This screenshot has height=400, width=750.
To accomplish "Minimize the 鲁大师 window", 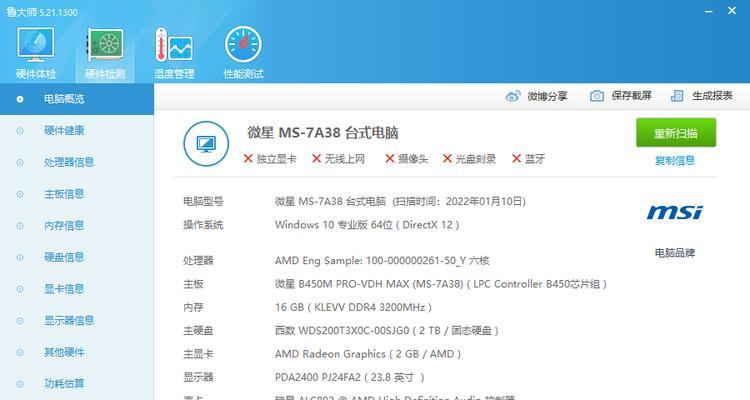I will pos(709,11).
